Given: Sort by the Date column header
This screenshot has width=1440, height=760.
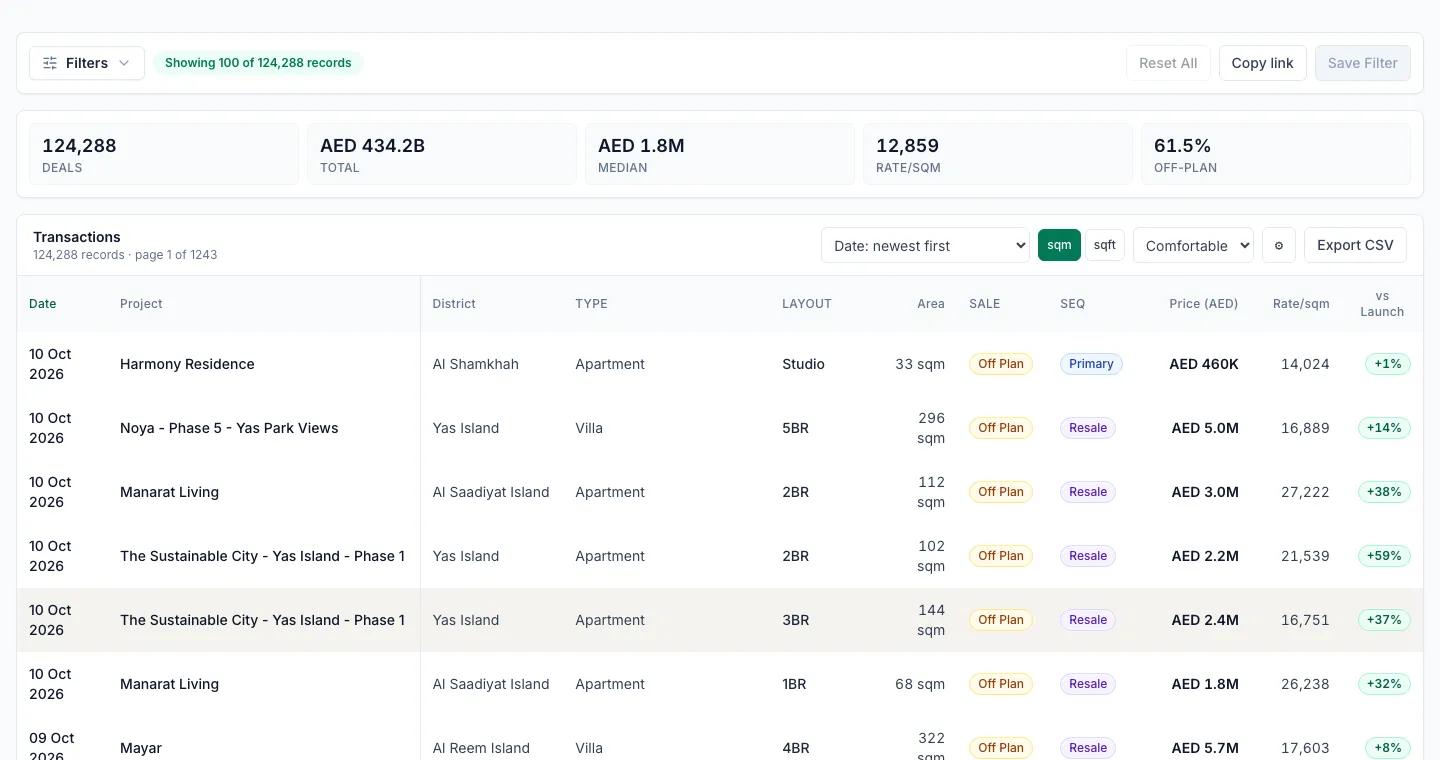Looking at the screenshot, I should click(43, 304).
